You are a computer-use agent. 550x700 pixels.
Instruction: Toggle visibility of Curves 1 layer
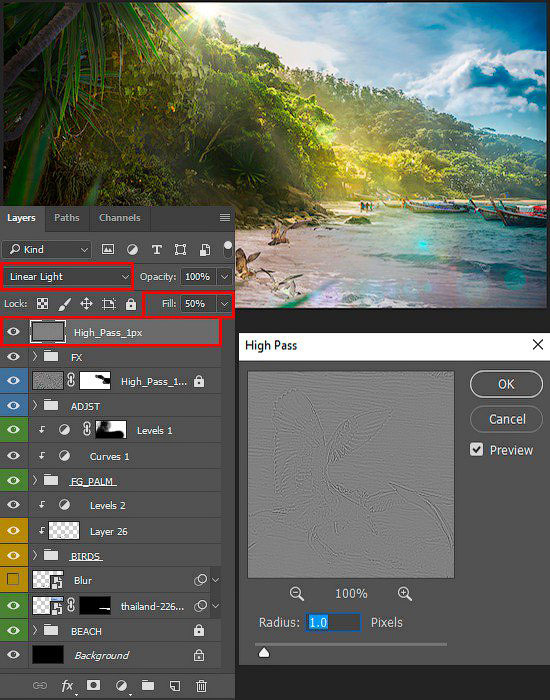13,455
